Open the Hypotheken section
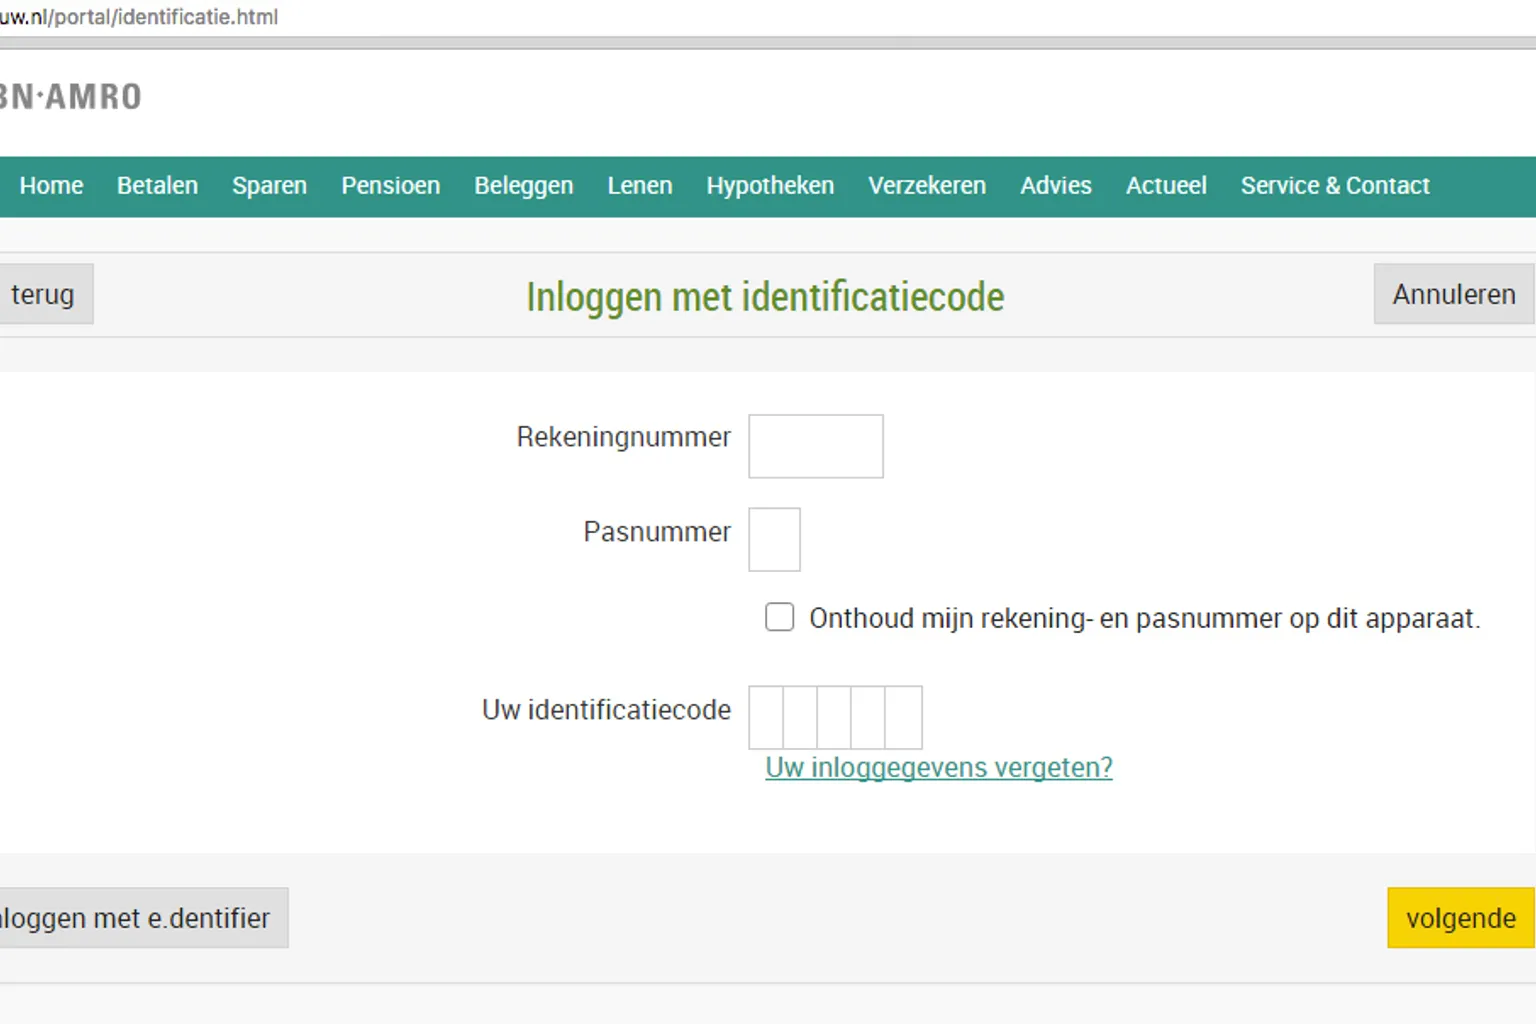1536x1024 pixels. pos(769,186)
